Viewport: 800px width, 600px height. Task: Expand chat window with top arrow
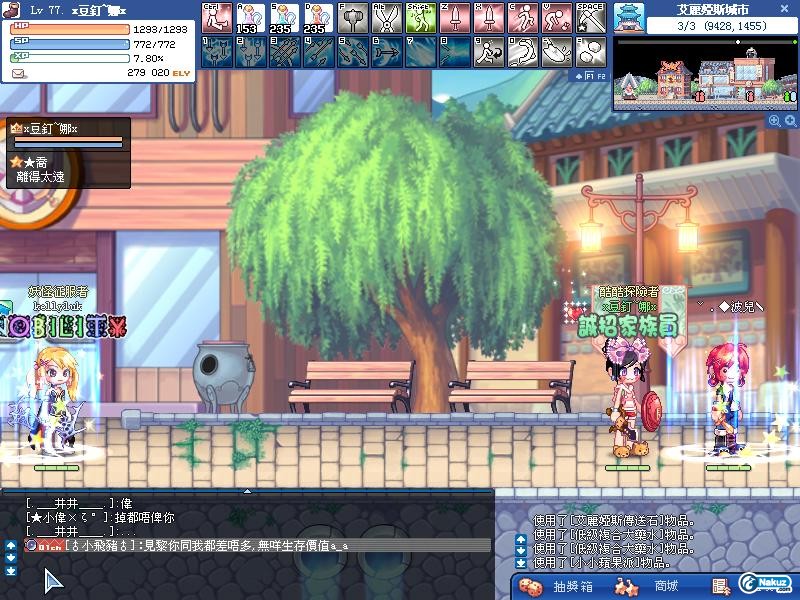(x=247, y=491)
